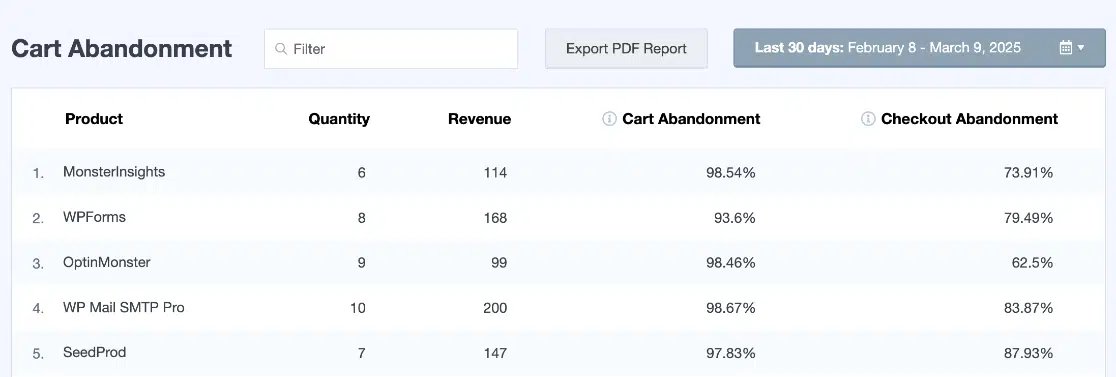Click the info icon beside Cart Abandonment column

pyautogui.click(x=609, y=119)
